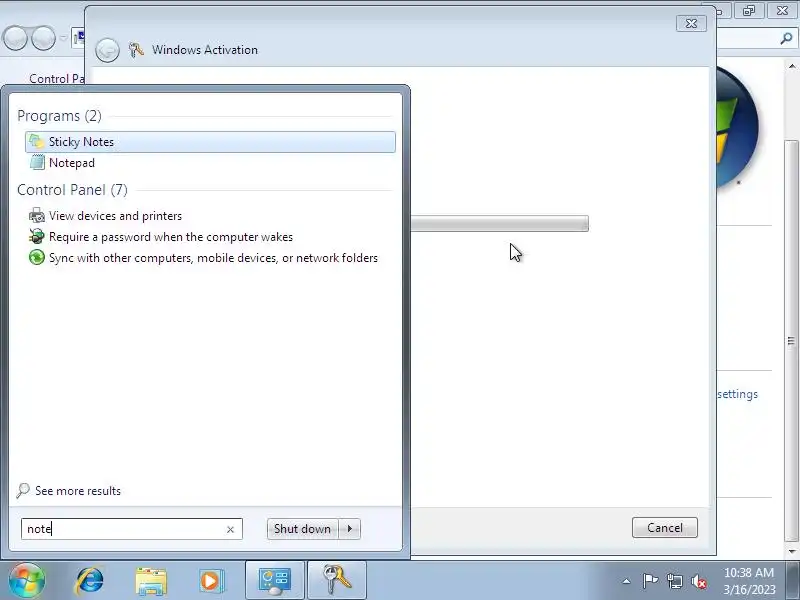
Task: Click the Start orb
Action: click(x=26, y=580)
